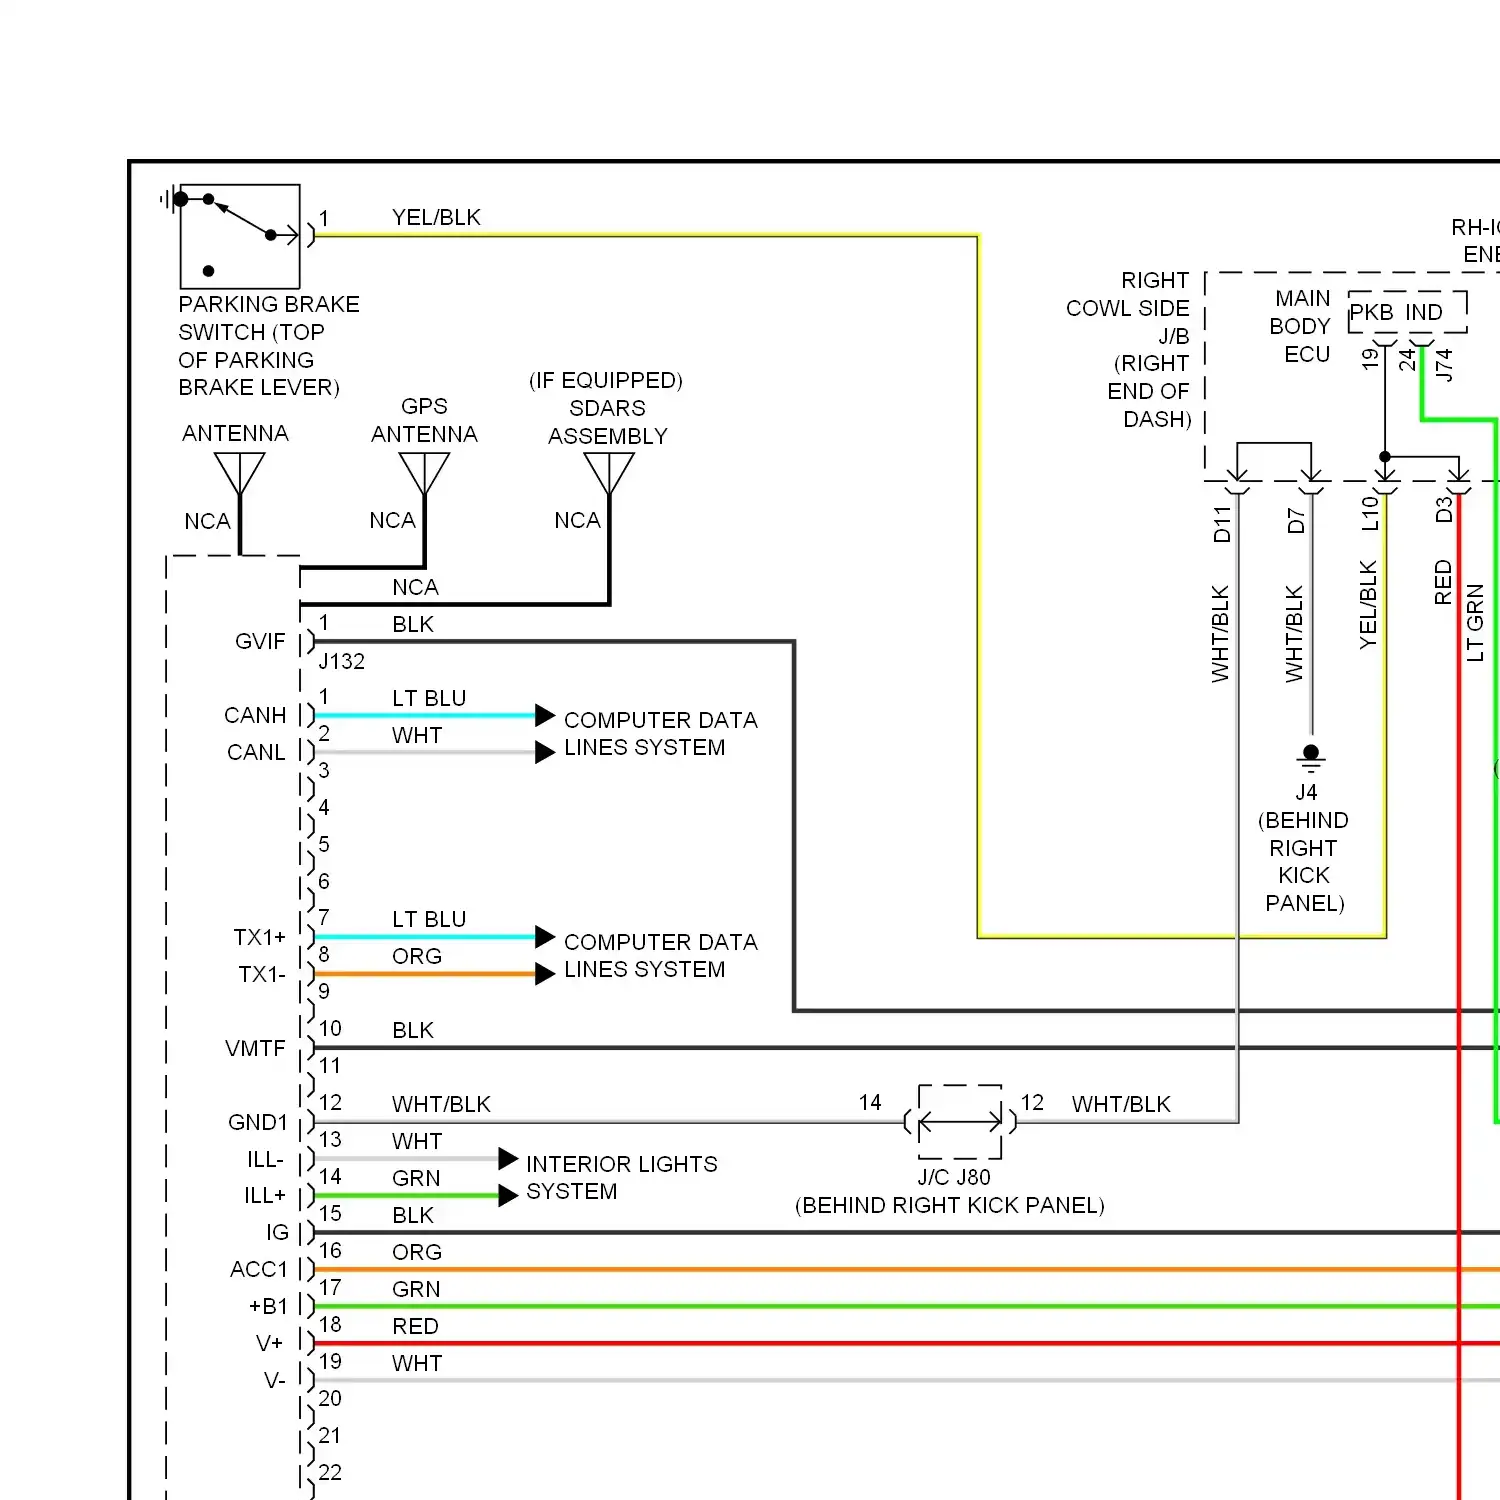Viewport: 1500px width, 1500px height.
Task: Click the GPS ANTENNA label
Action: [x=424, y=420]
